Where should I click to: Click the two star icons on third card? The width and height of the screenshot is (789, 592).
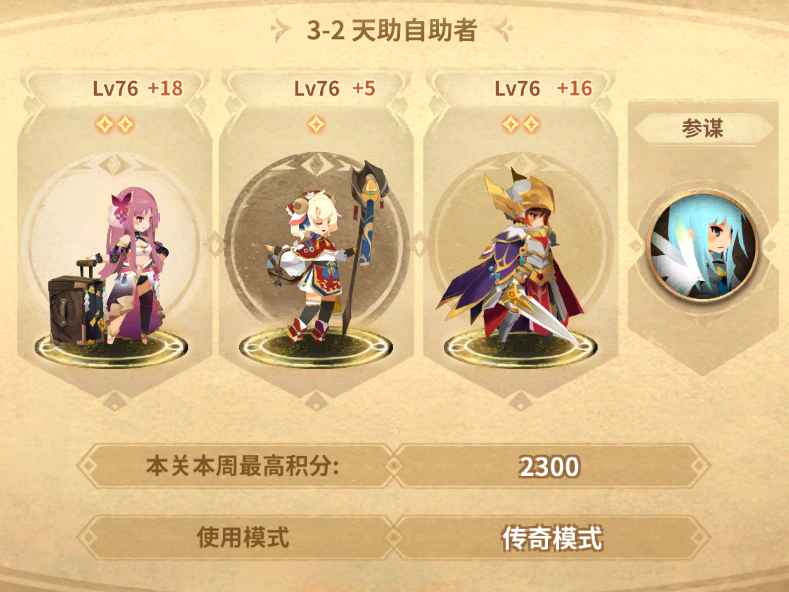tap(521, 124)
